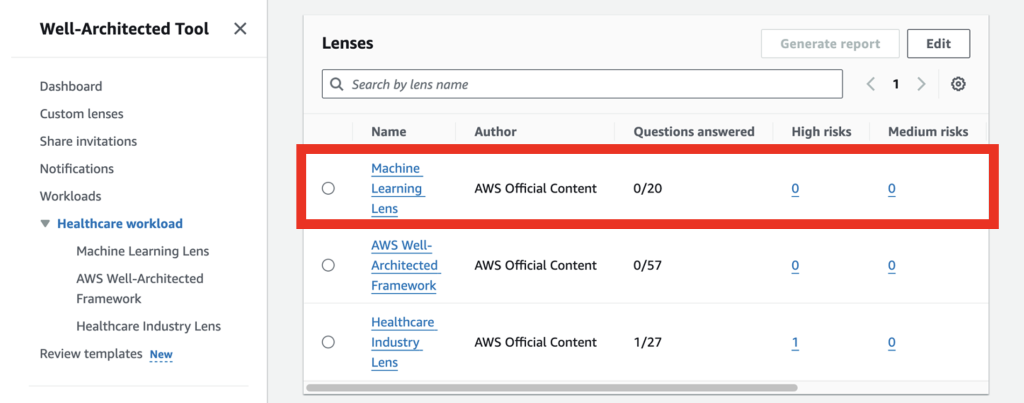This screenshot has width=1024, height=403.
Task: Select the Machine Learning Lens radio button
Action: point(328,189)
